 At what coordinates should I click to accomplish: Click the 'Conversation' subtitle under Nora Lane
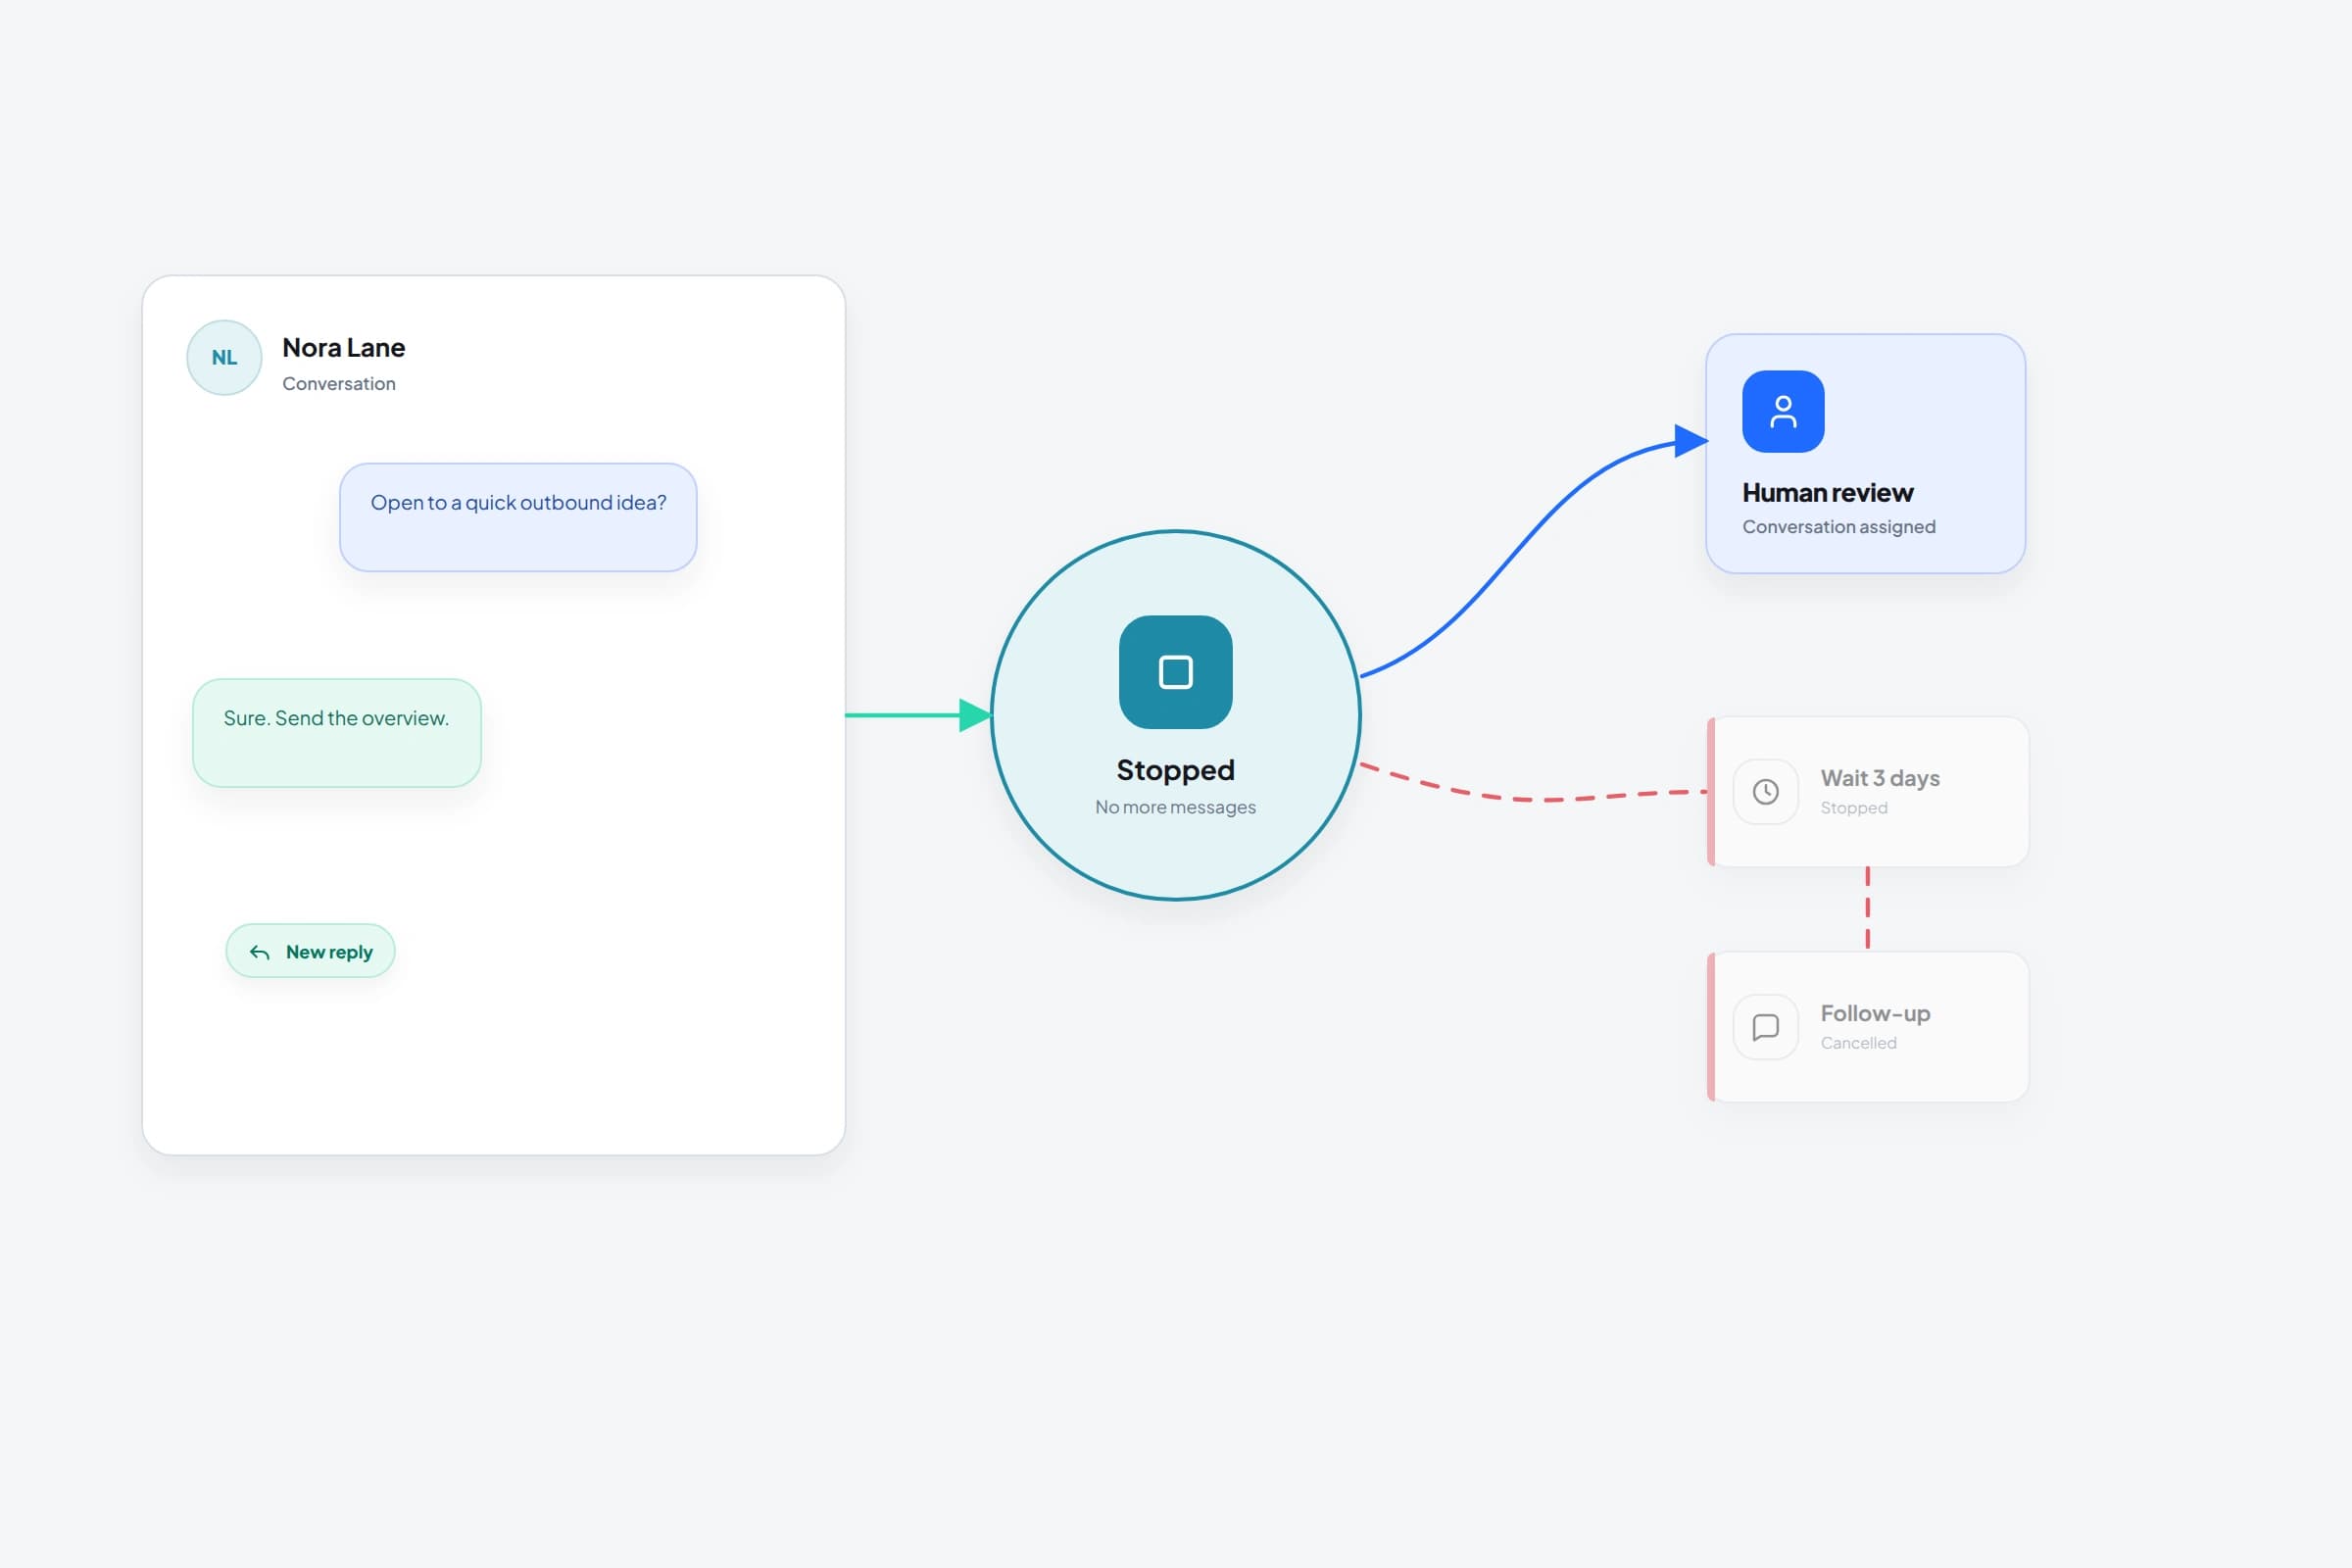[x=339, y=384]
